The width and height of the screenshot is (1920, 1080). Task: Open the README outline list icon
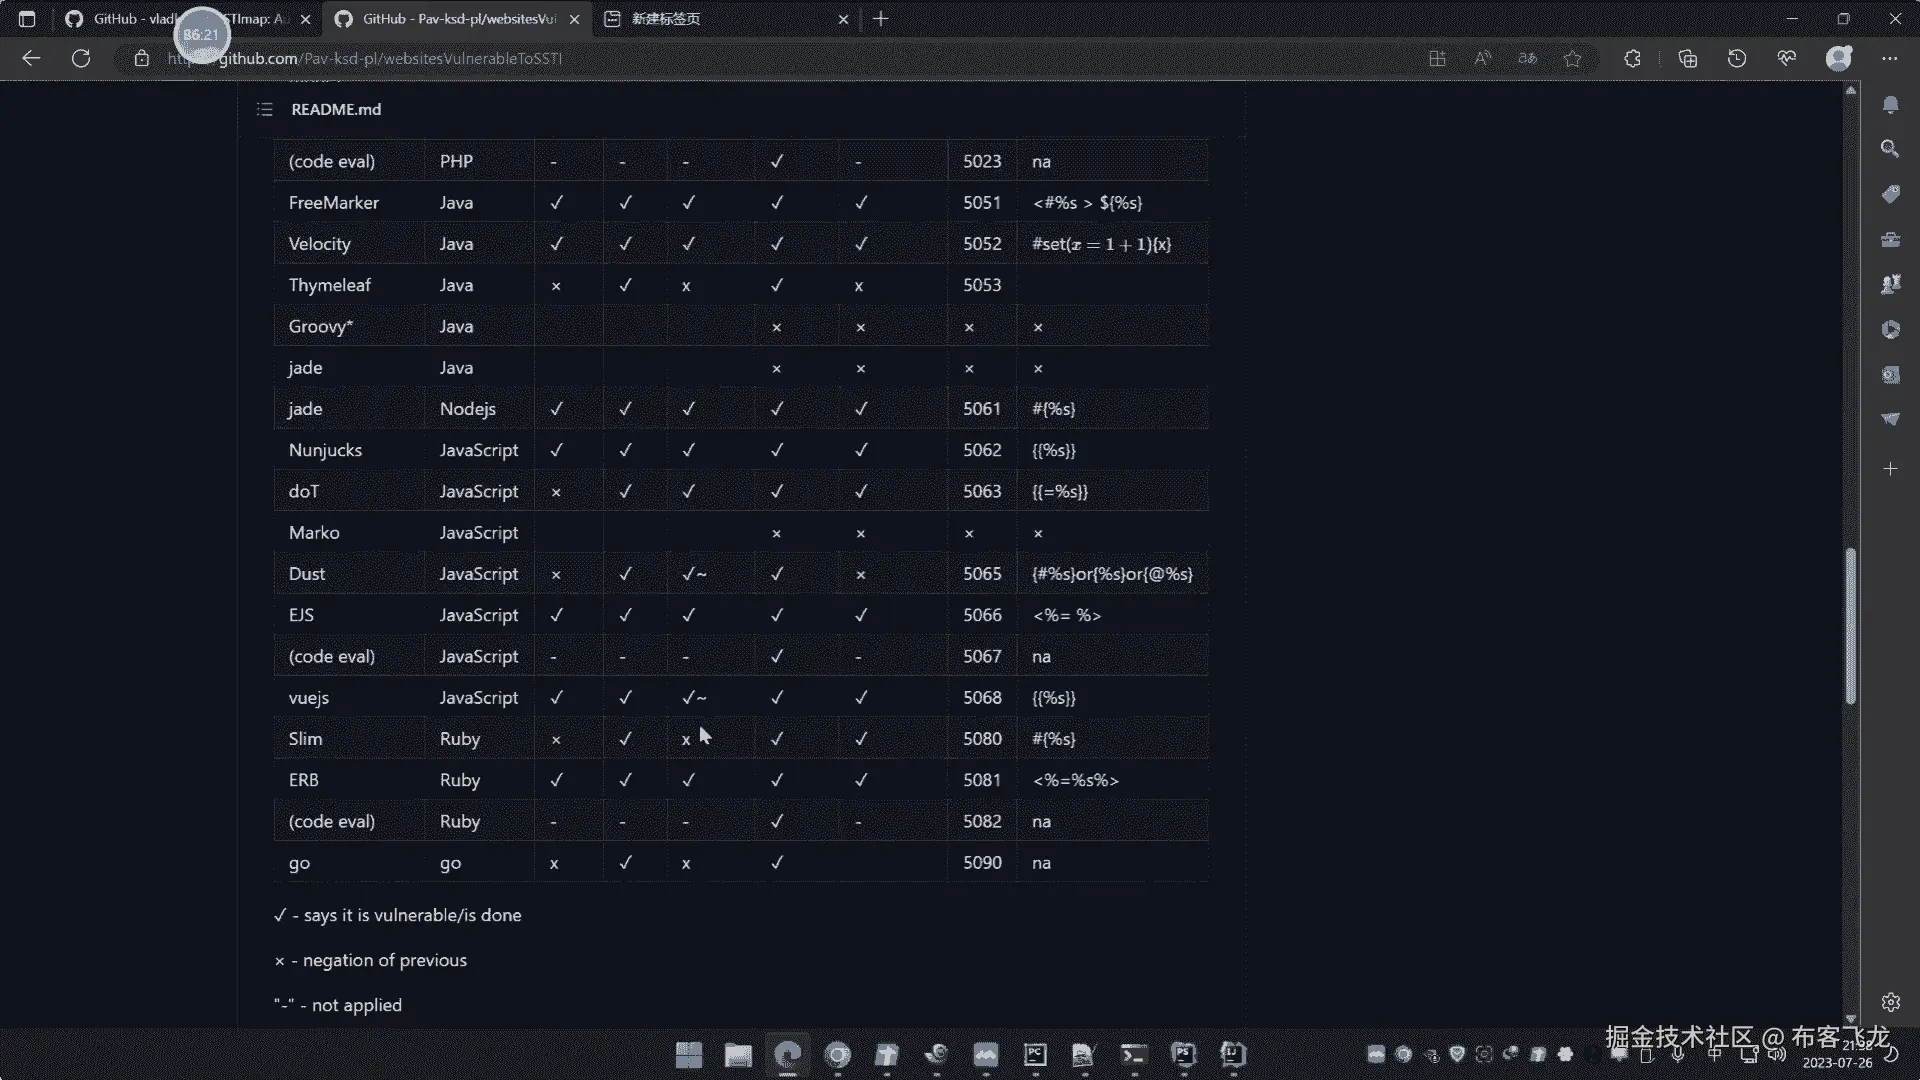(x=264, y=109)
